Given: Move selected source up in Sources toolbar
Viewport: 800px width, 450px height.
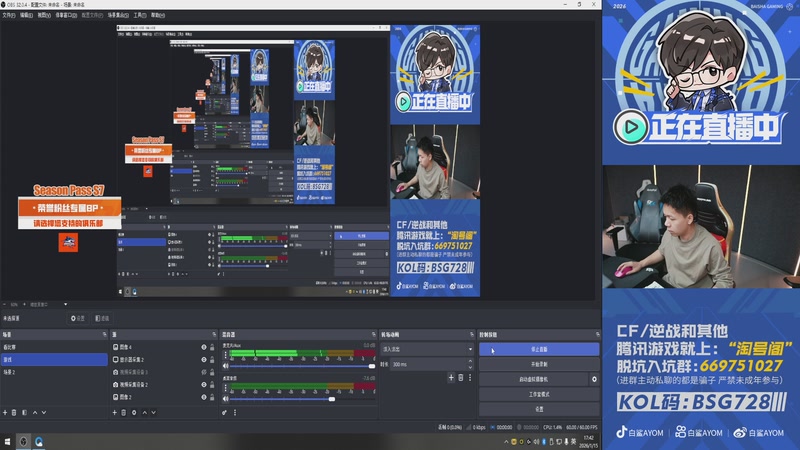Looking at the screenshot, I should pos(144,412).
